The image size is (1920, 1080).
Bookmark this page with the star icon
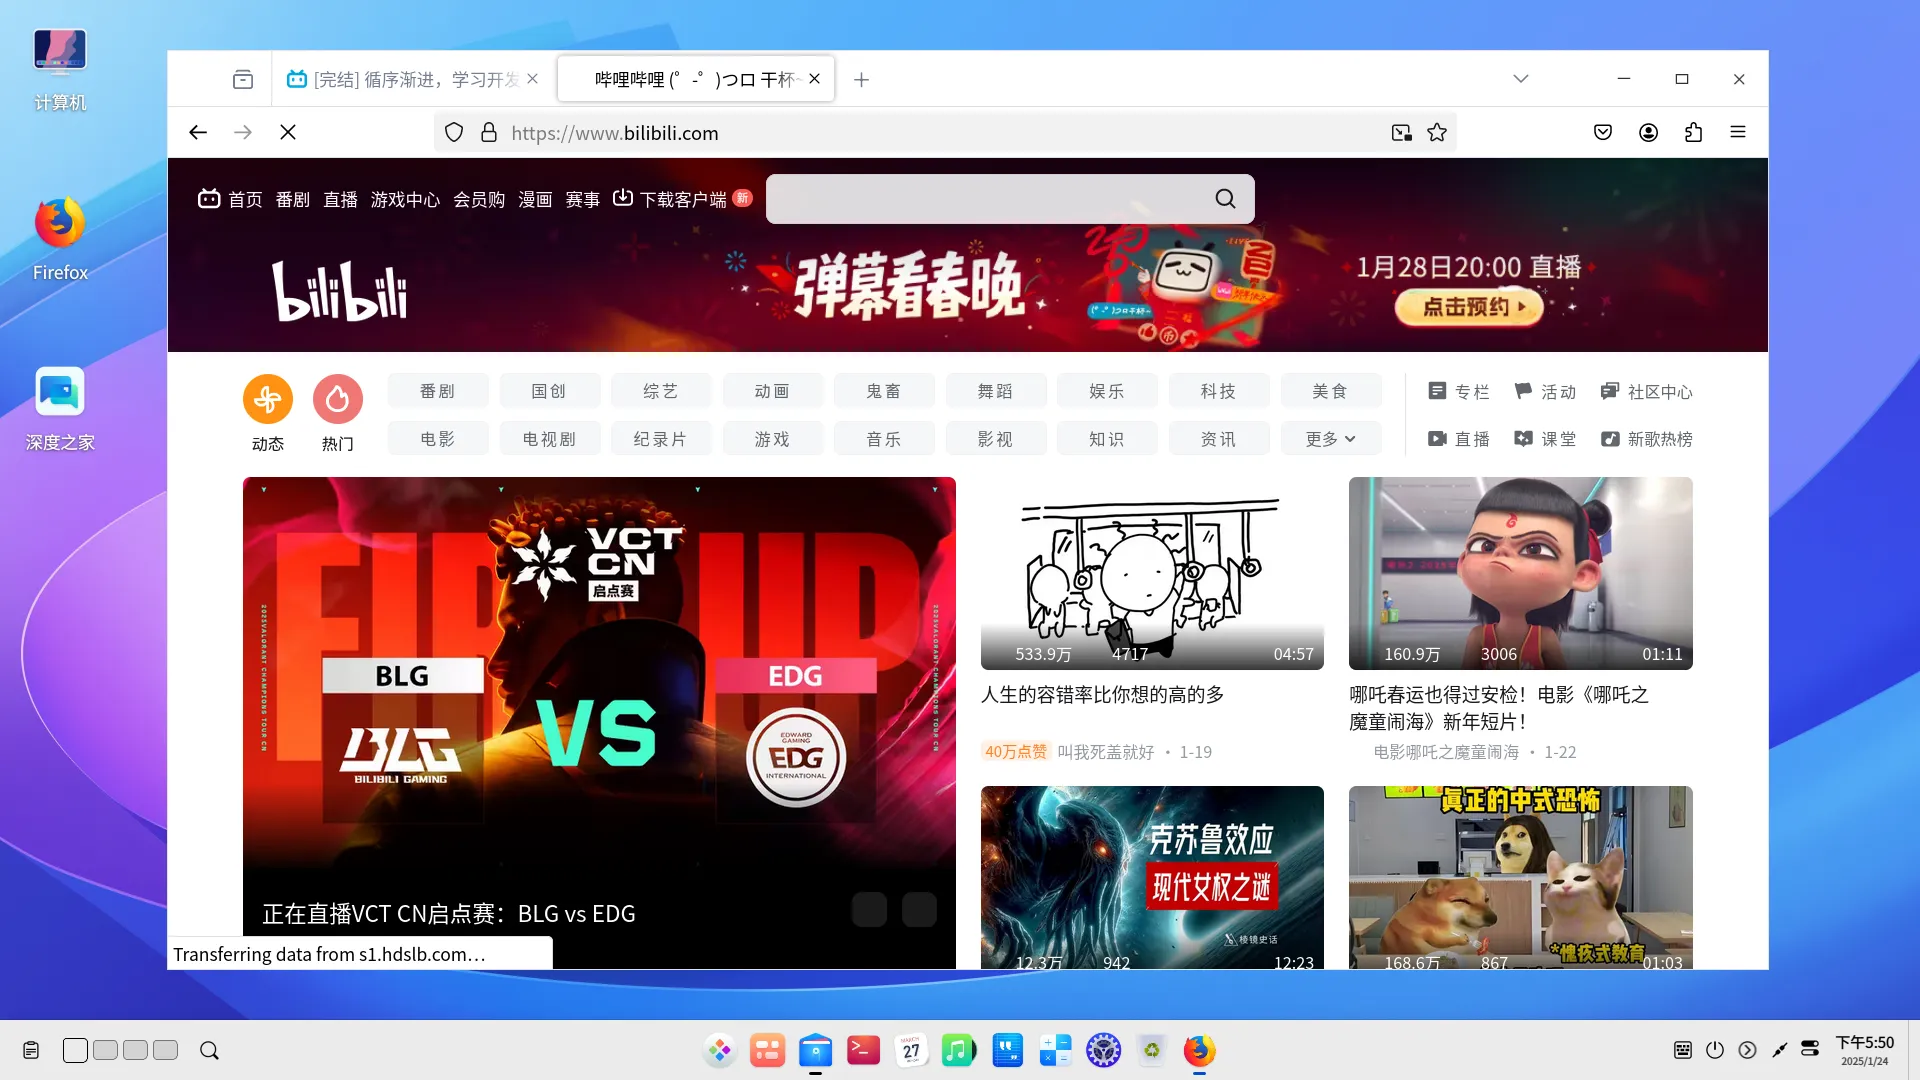click(x=1437, y=132)
